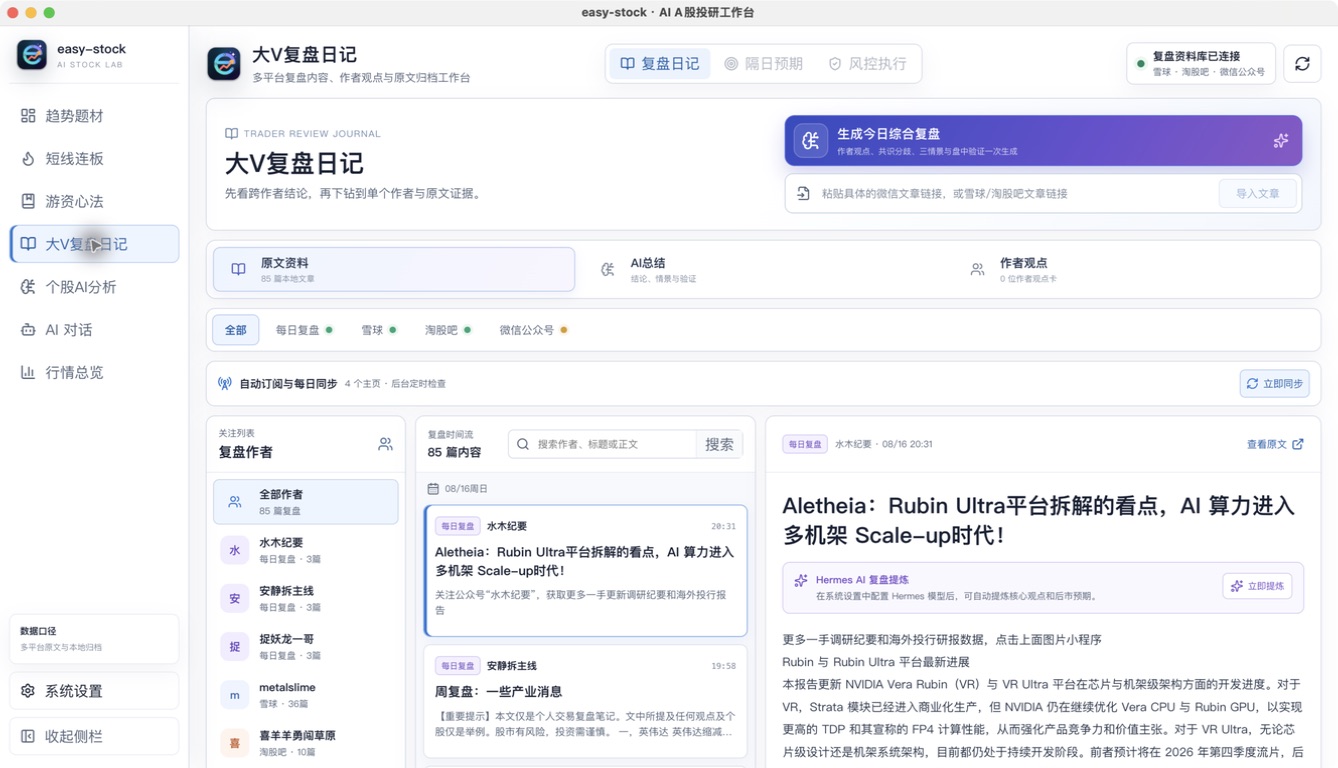Open 趋势题材 in the sidebar
Viewport: 1338px width, 768px height.
click(x=94, y=116)
